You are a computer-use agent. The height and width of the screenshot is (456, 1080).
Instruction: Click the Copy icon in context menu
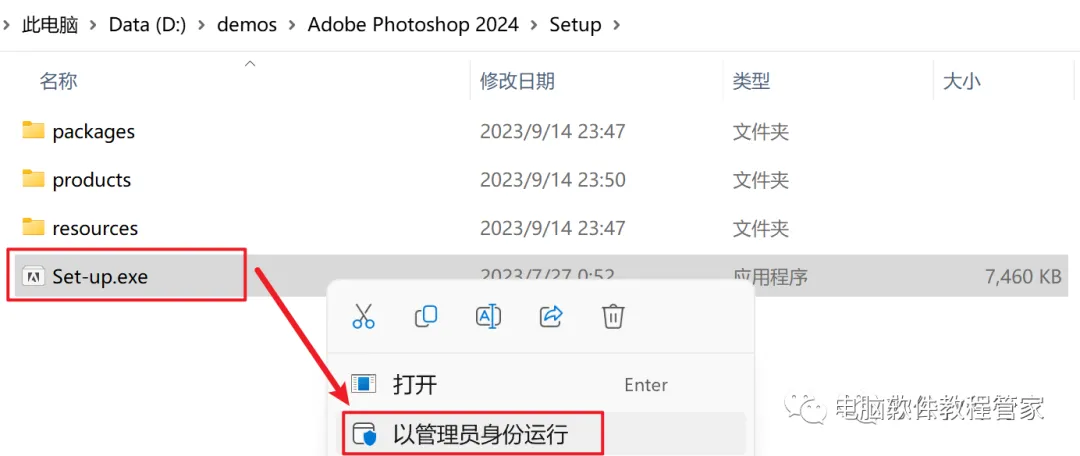(426, 316)
